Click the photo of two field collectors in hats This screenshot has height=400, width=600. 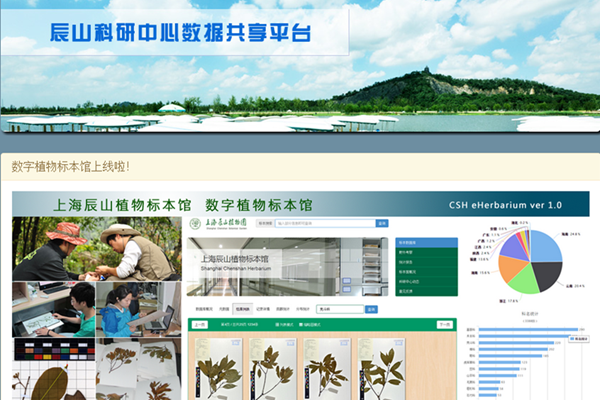pyautogui.click(x=97, y=249)
